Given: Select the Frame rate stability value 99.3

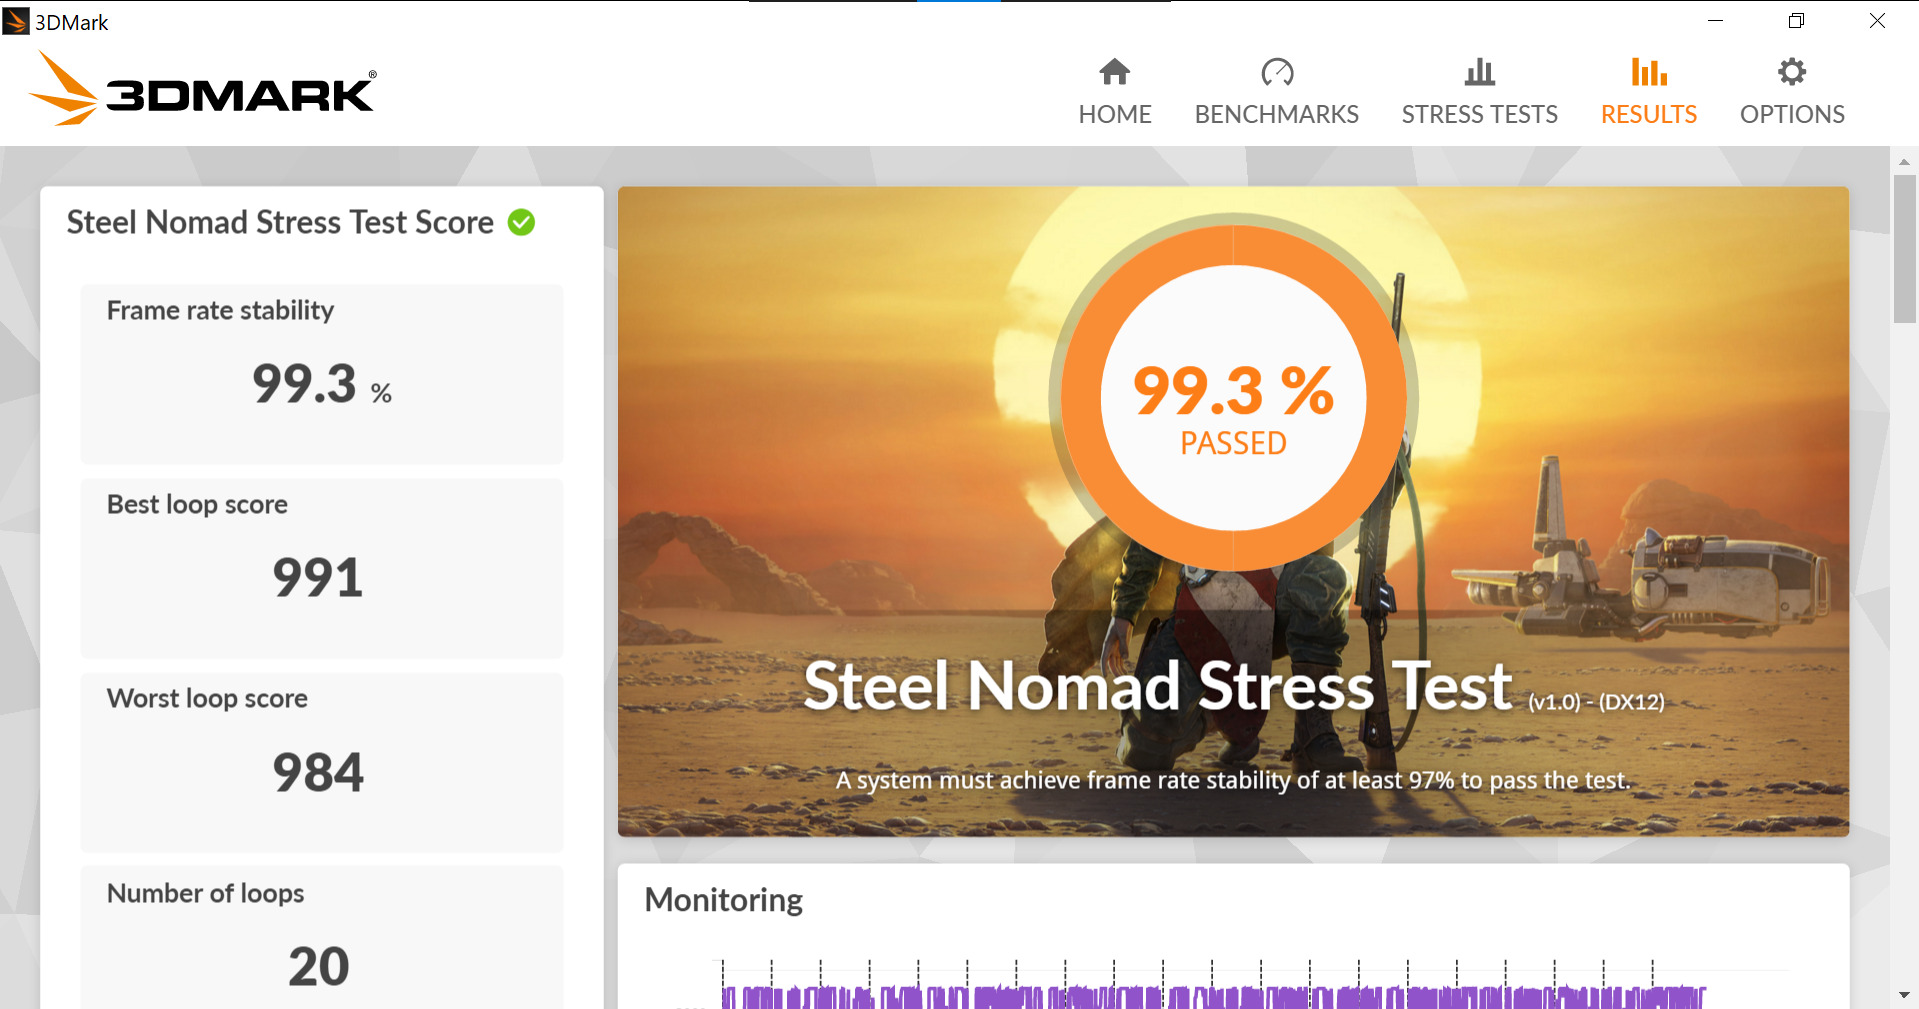Looking at the screenshot, I should pos(304,384).
